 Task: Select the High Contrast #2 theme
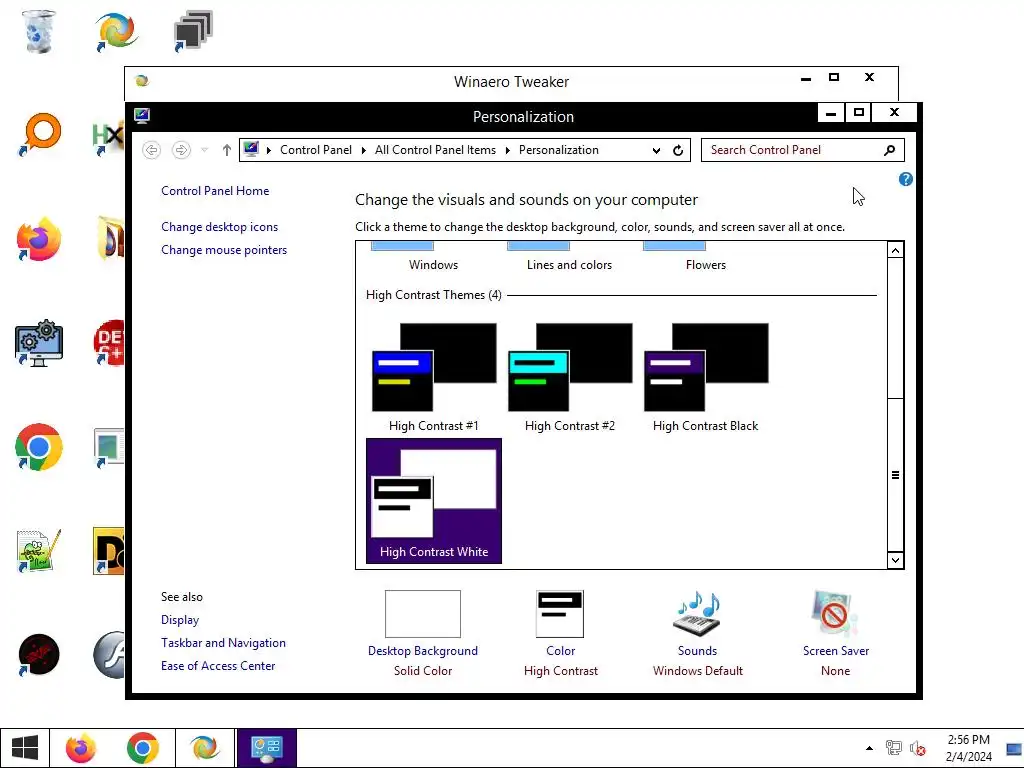pos(569,377)
